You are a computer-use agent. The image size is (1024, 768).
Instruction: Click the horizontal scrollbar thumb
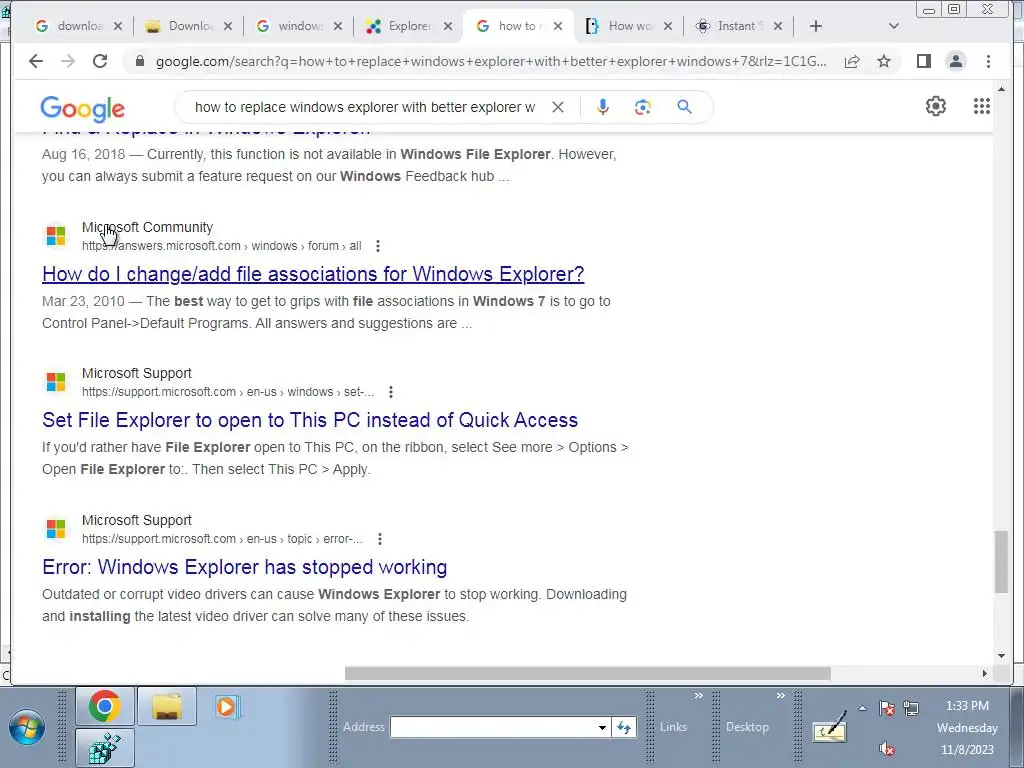(588, 673)
